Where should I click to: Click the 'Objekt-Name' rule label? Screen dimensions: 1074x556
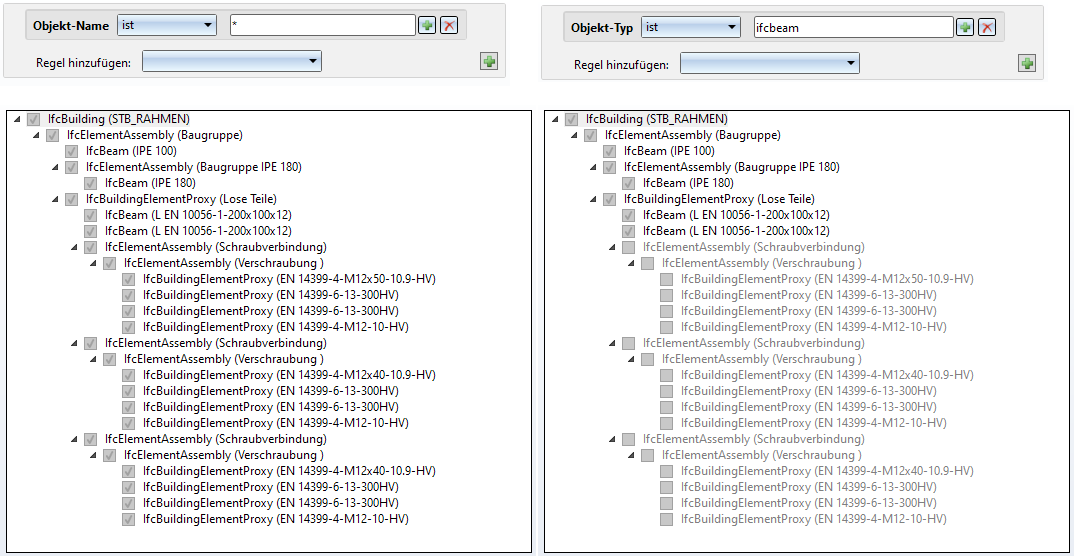(x=71, y=26)
